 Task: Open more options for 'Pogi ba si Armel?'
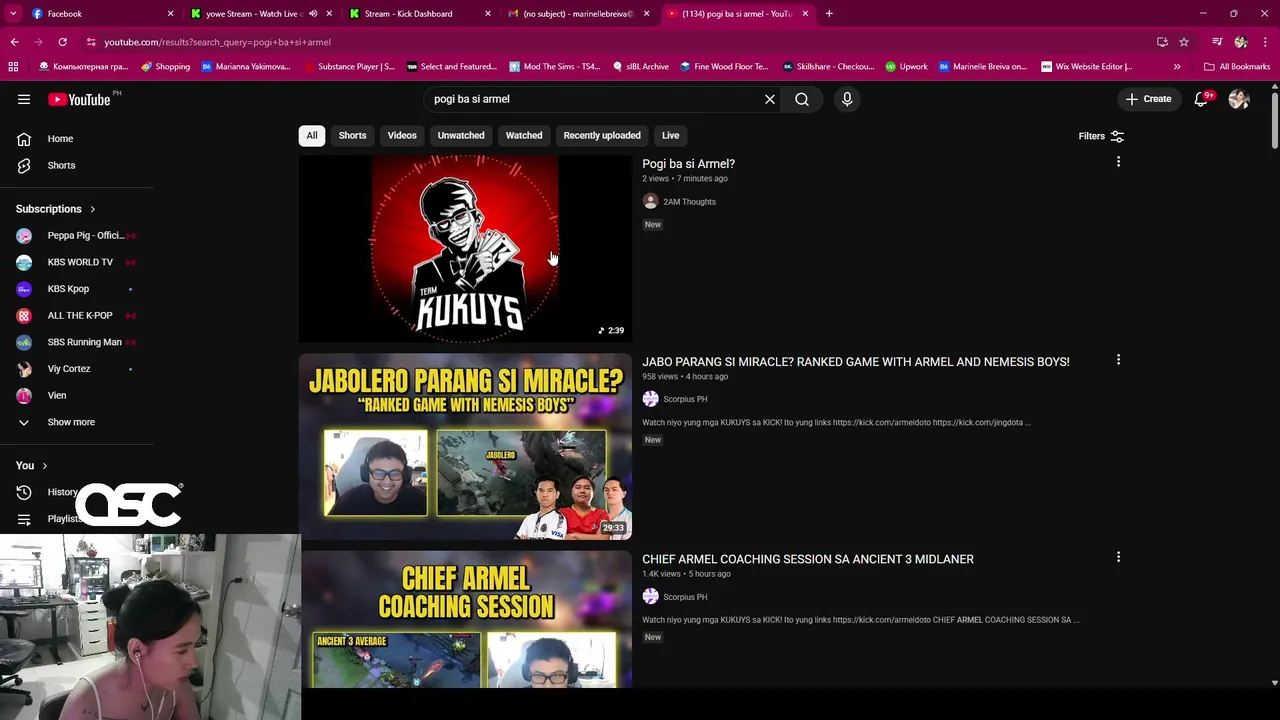pos(1118,162)
